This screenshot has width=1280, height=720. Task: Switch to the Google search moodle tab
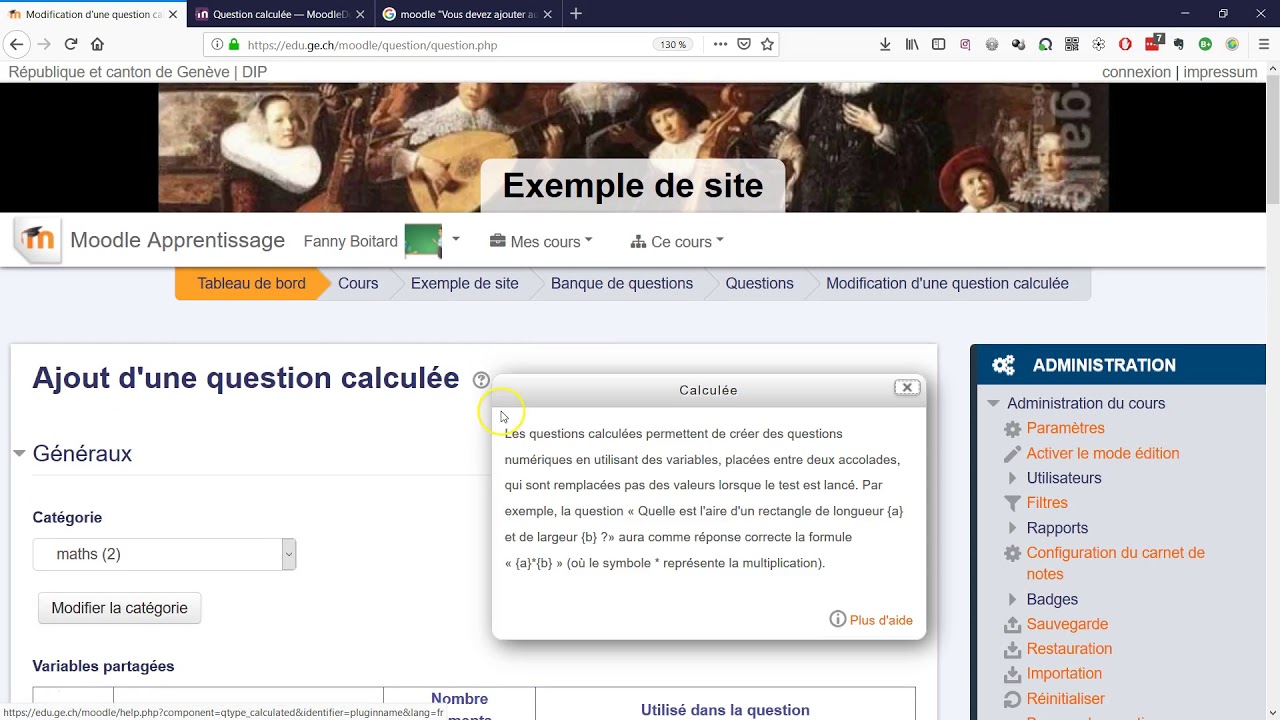tap(468, 14)
